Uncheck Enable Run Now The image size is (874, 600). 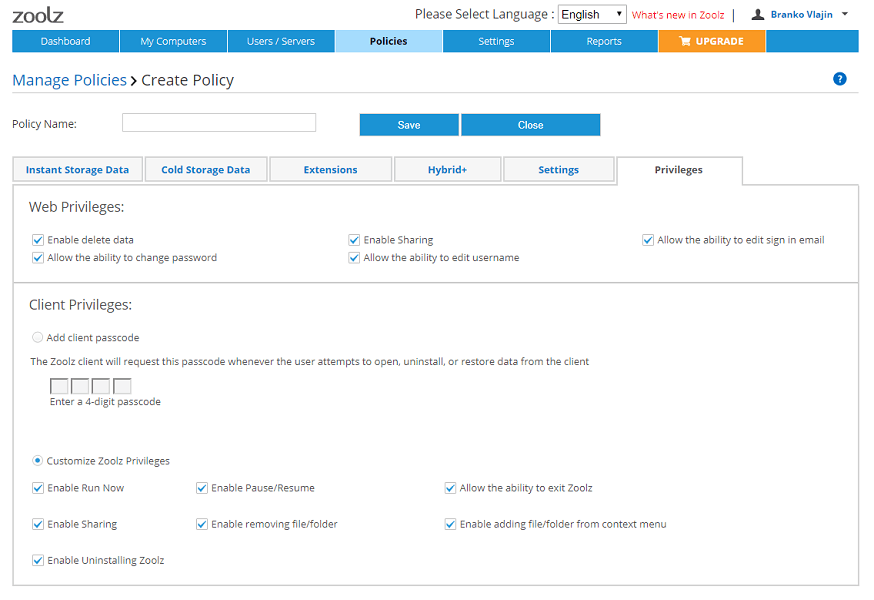point(38,488)
